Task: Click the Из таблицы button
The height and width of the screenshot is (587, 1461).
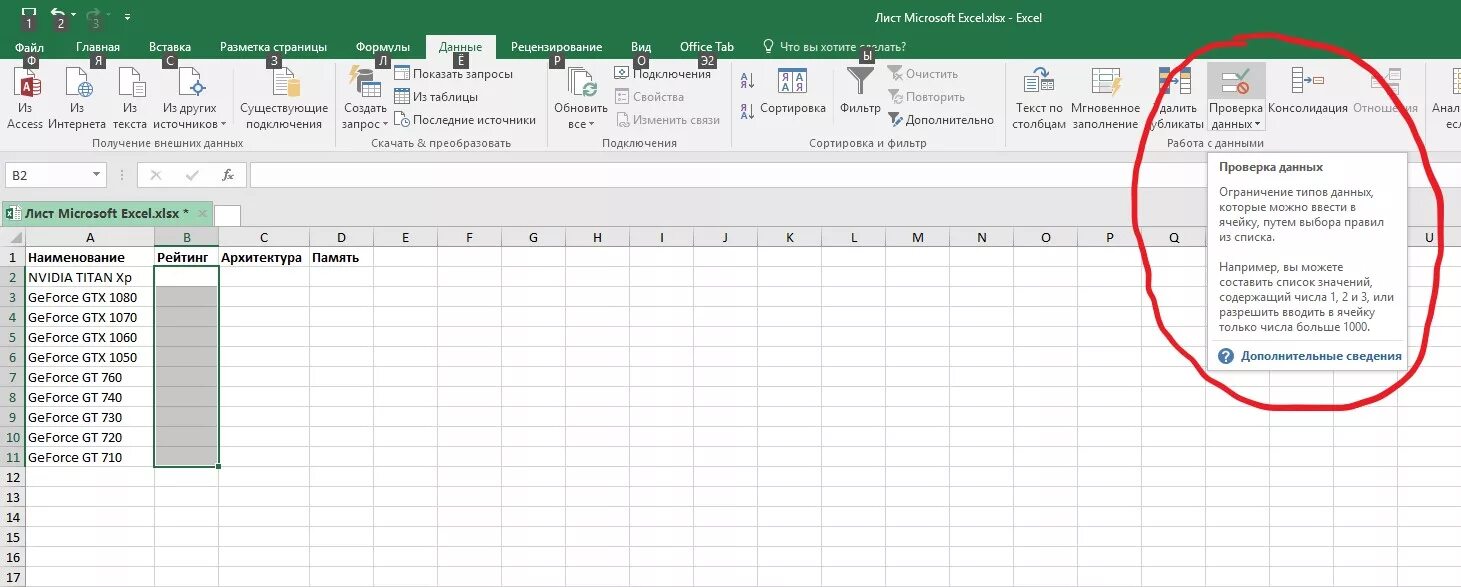Action: [436, 97]
